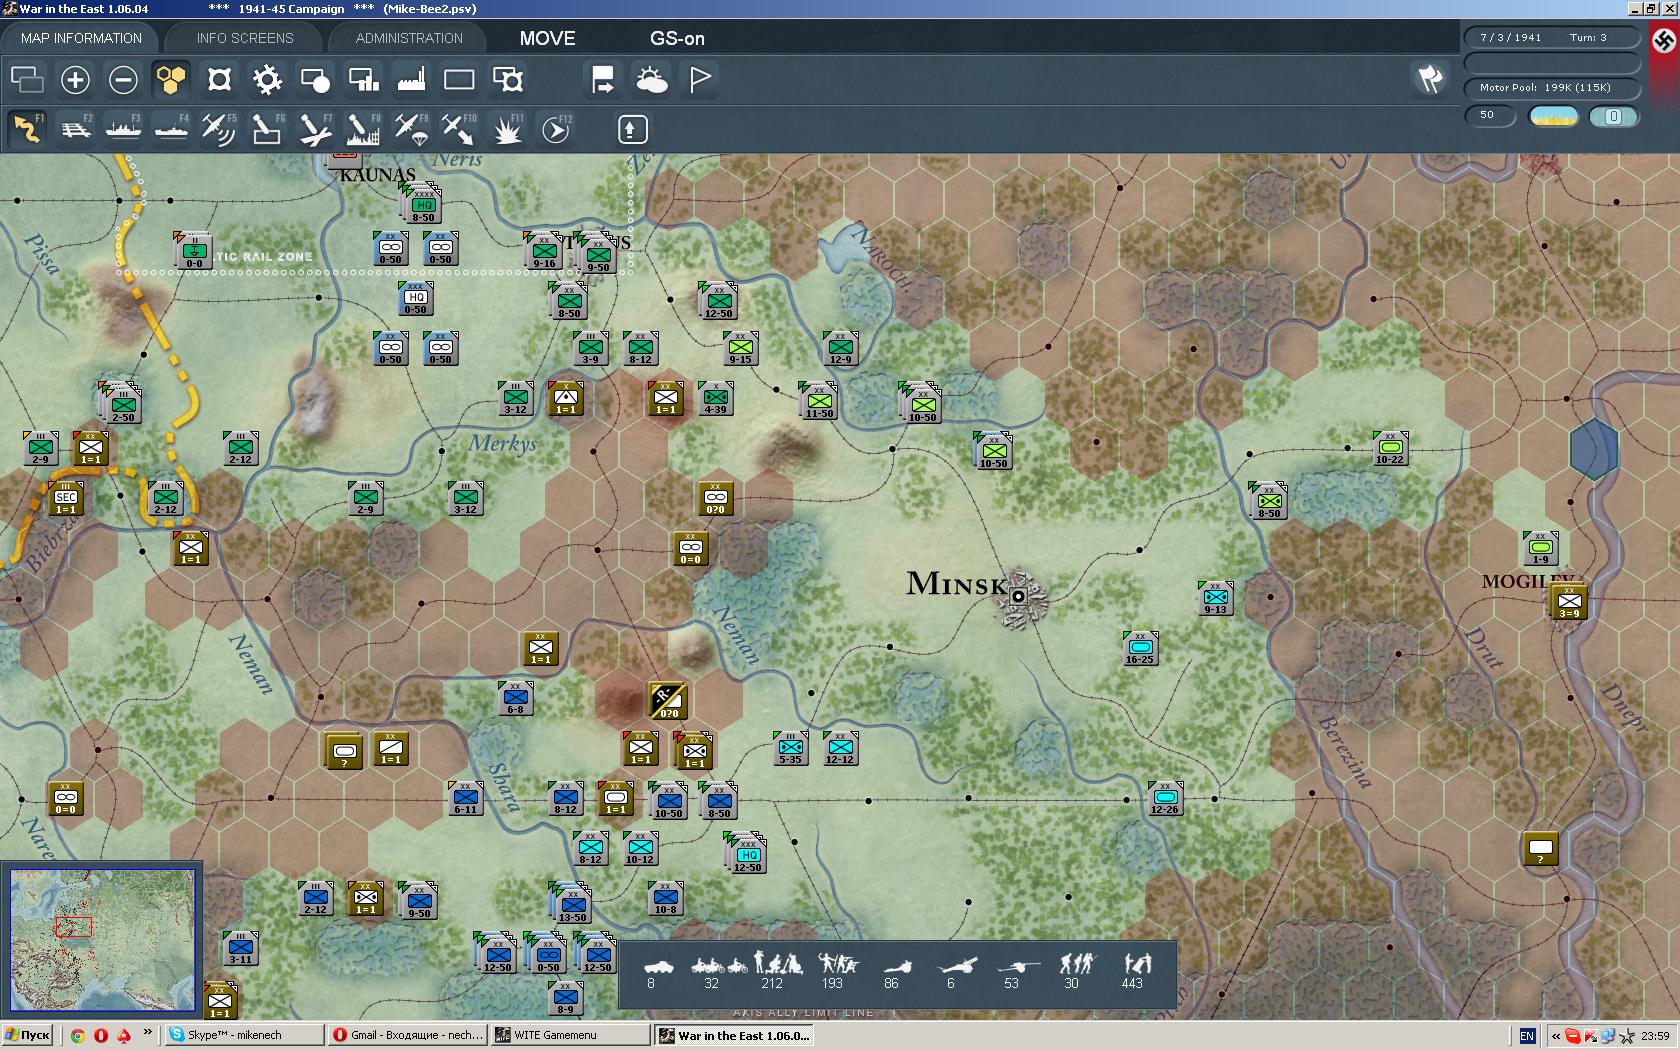Select the SEC 1=1 unit counter
The image size is (1680, 1050).
(x=66, y=498)
